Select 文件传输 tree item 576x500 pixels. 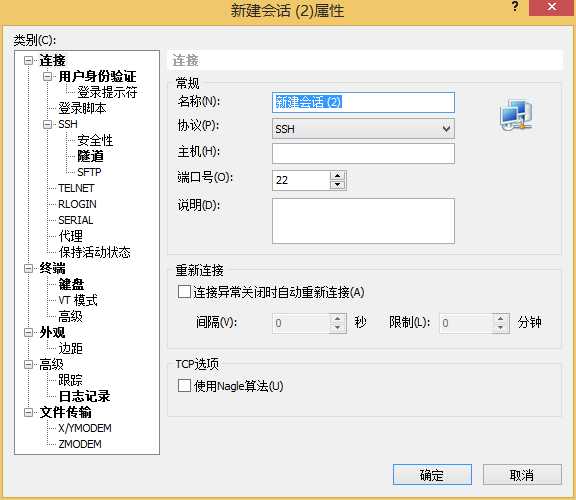tap(65, 412)
